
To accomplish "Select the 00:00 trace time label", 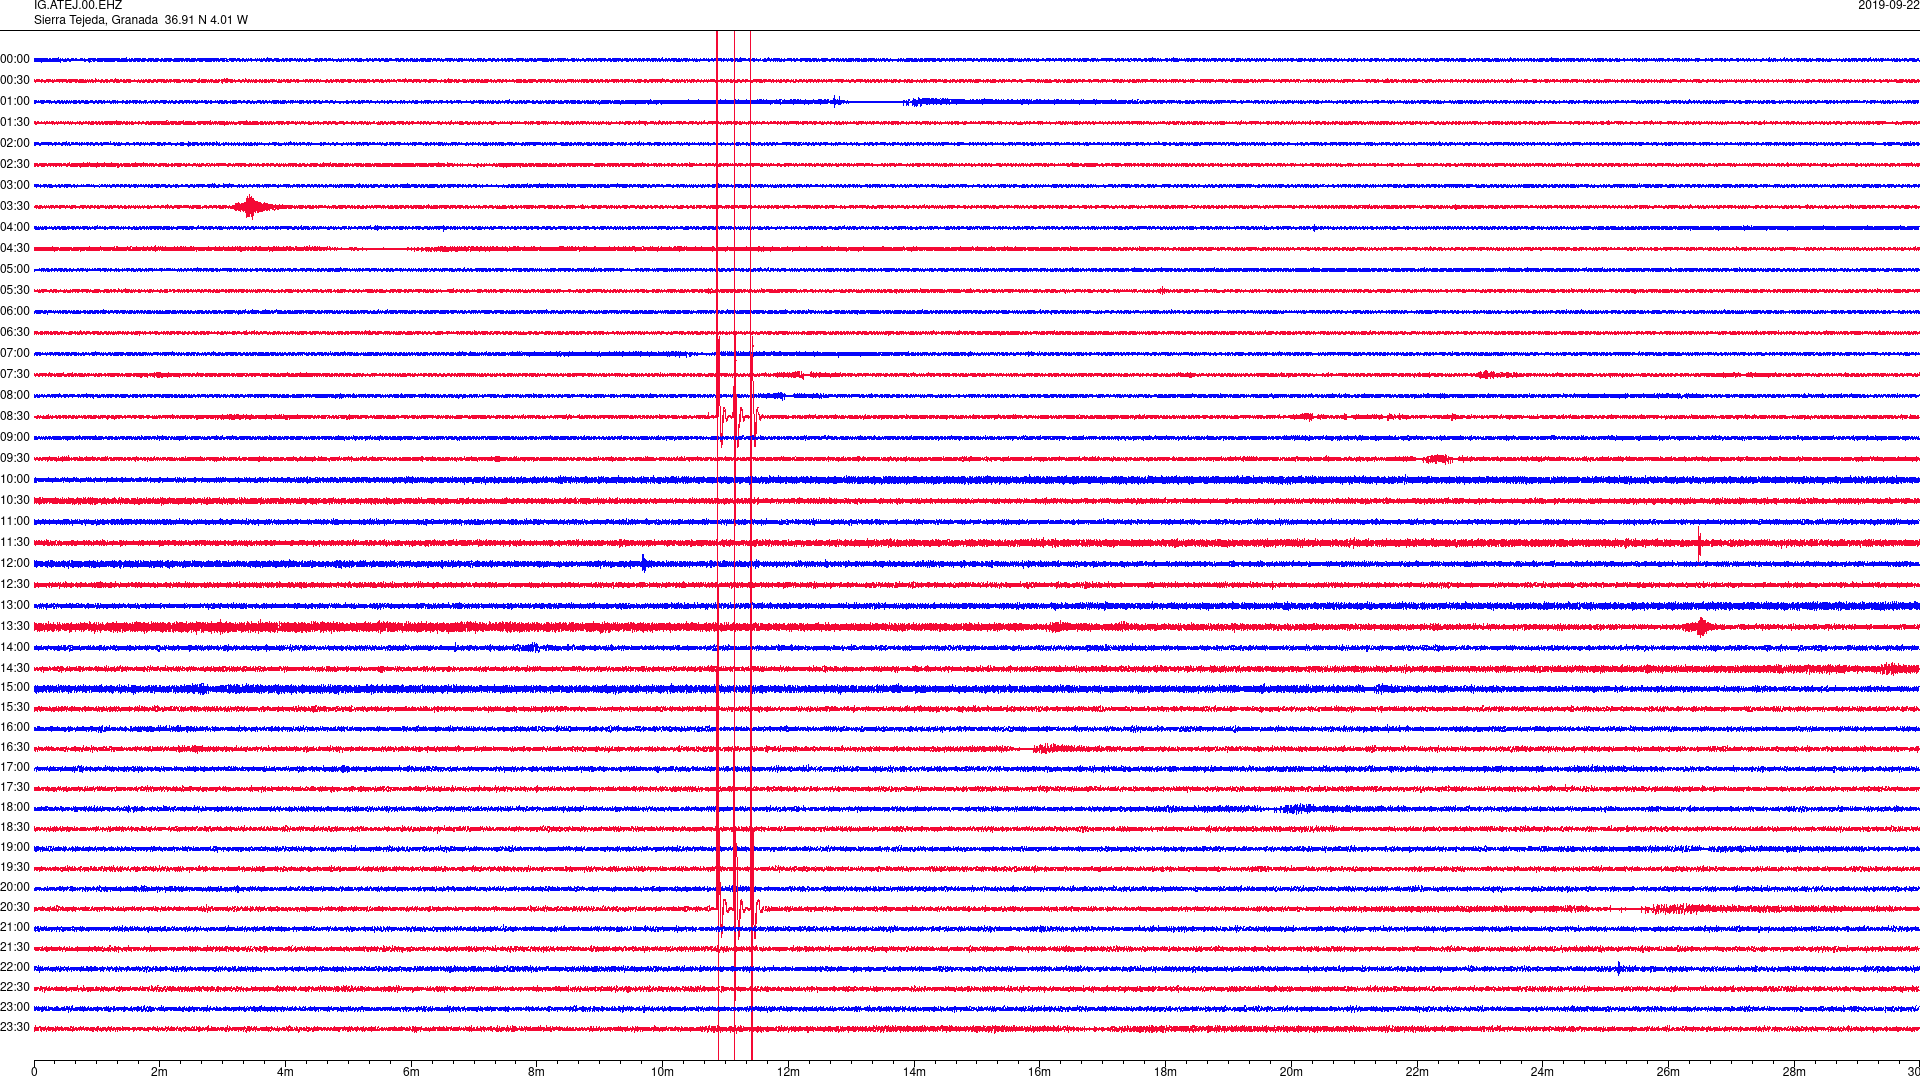I will (x=15, y=59).
